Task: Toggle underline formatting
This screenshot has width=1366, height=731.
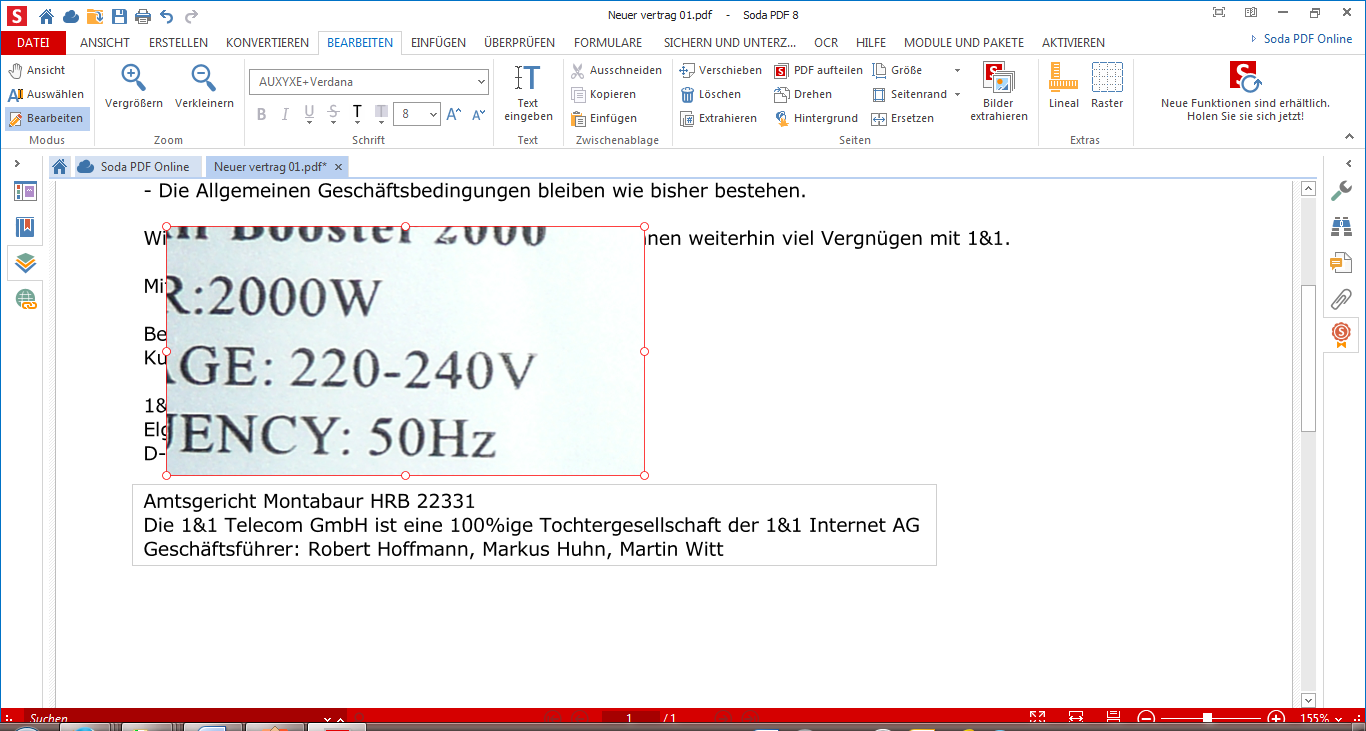Action: tap(309, 114)
